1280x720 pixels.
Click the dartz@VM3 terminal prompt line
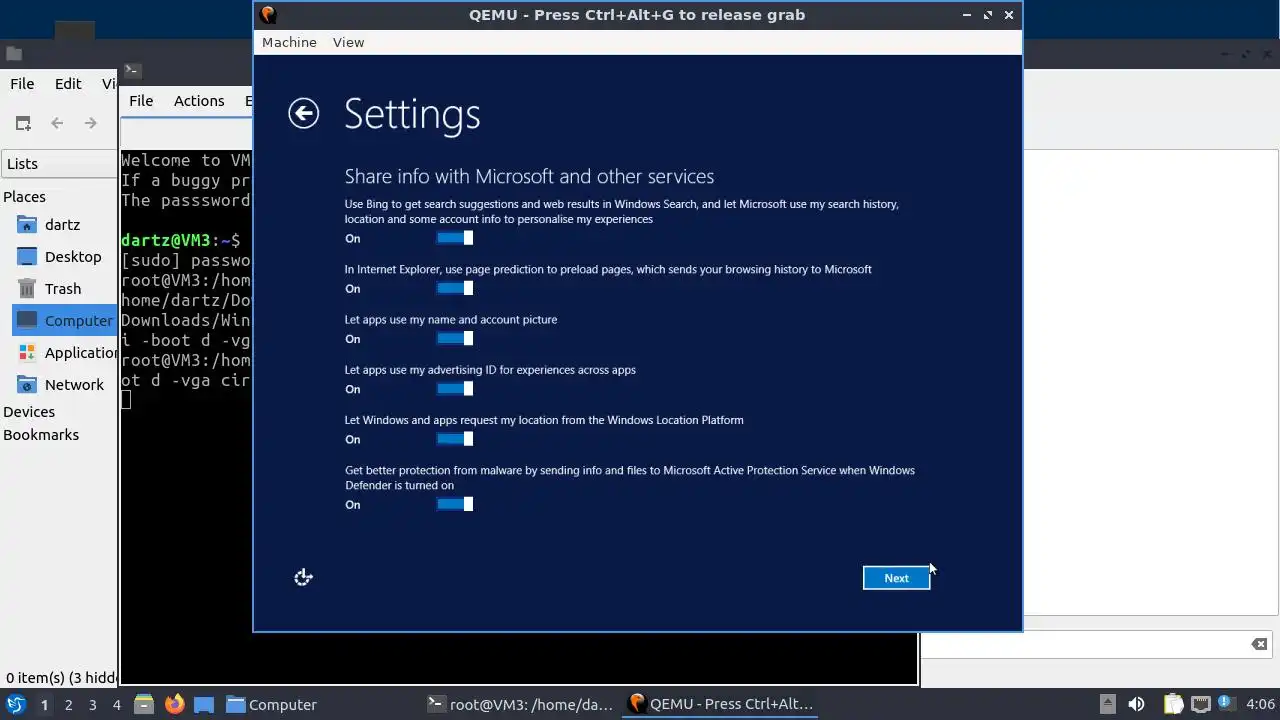coord(180,240)
